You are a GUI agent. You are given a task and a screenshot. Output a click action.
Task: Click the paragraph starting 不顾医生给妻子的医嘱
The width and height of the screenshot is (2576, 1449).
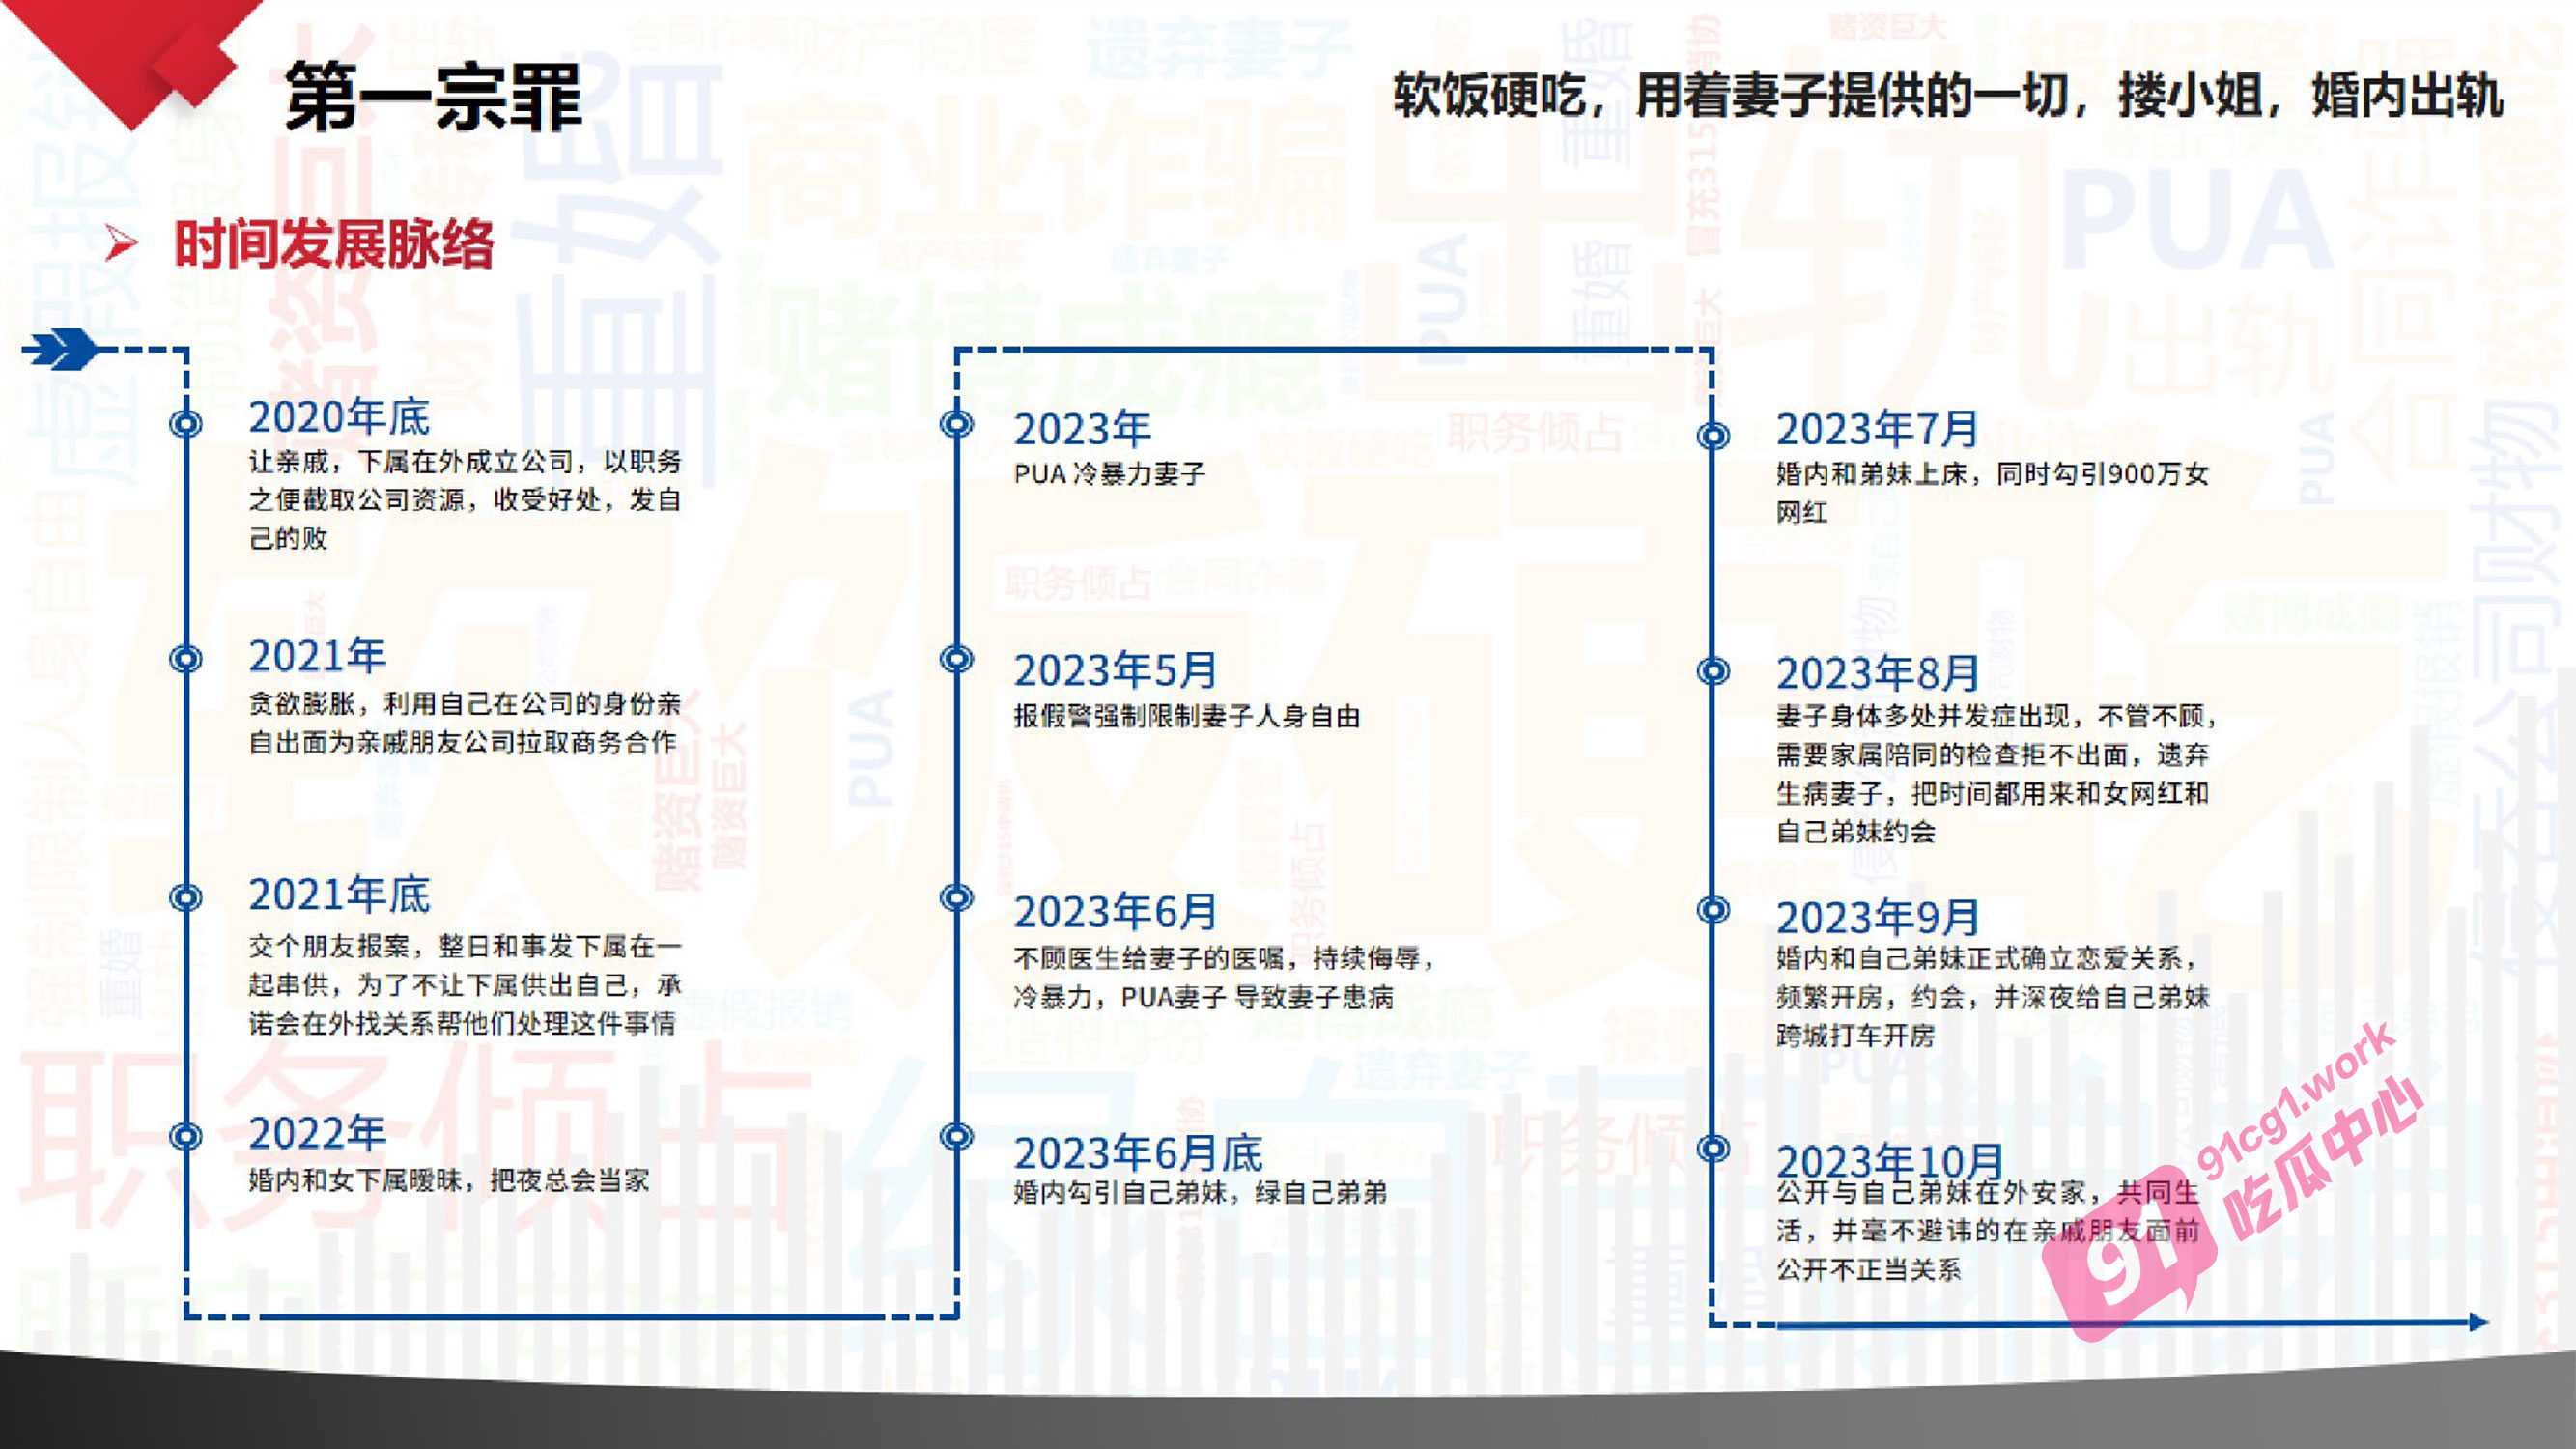coord(1225,977)
